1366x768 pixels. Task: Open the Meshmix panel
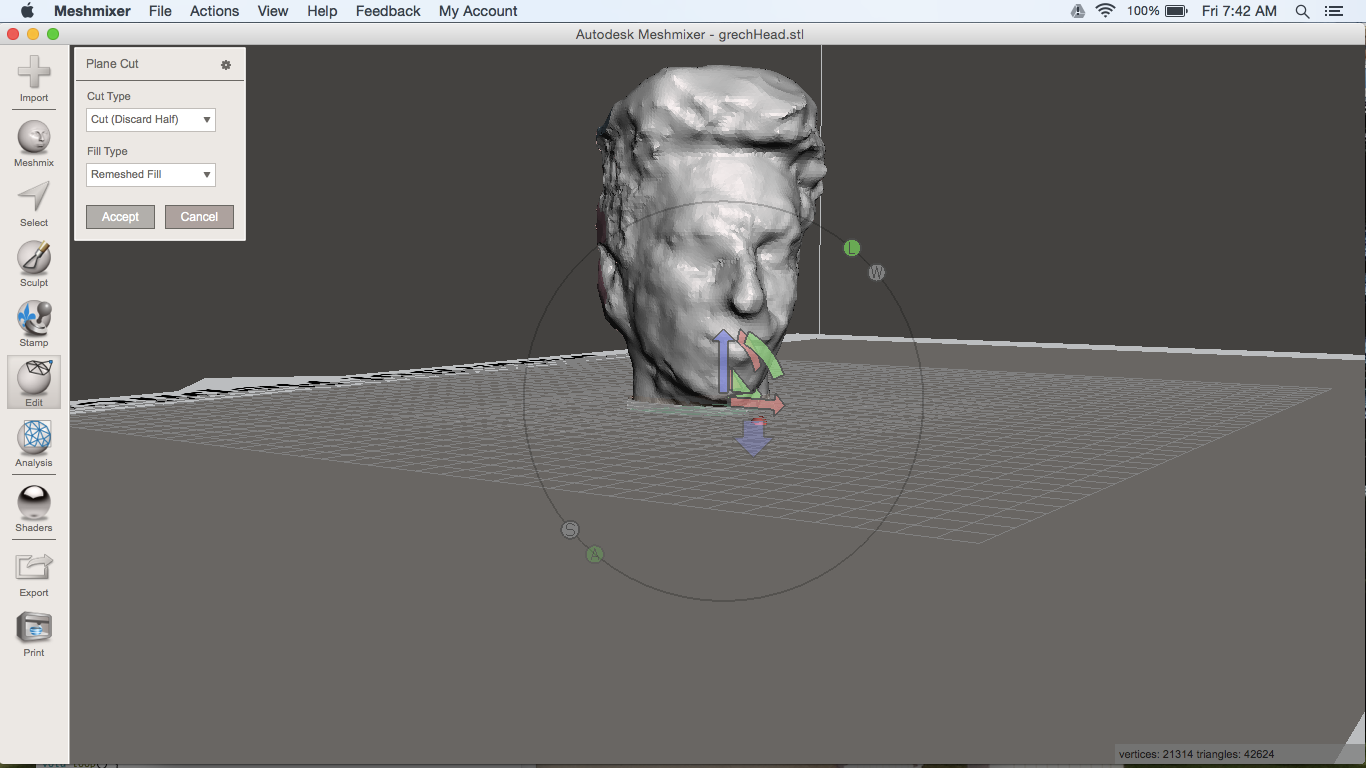click(x=34, y=143)
